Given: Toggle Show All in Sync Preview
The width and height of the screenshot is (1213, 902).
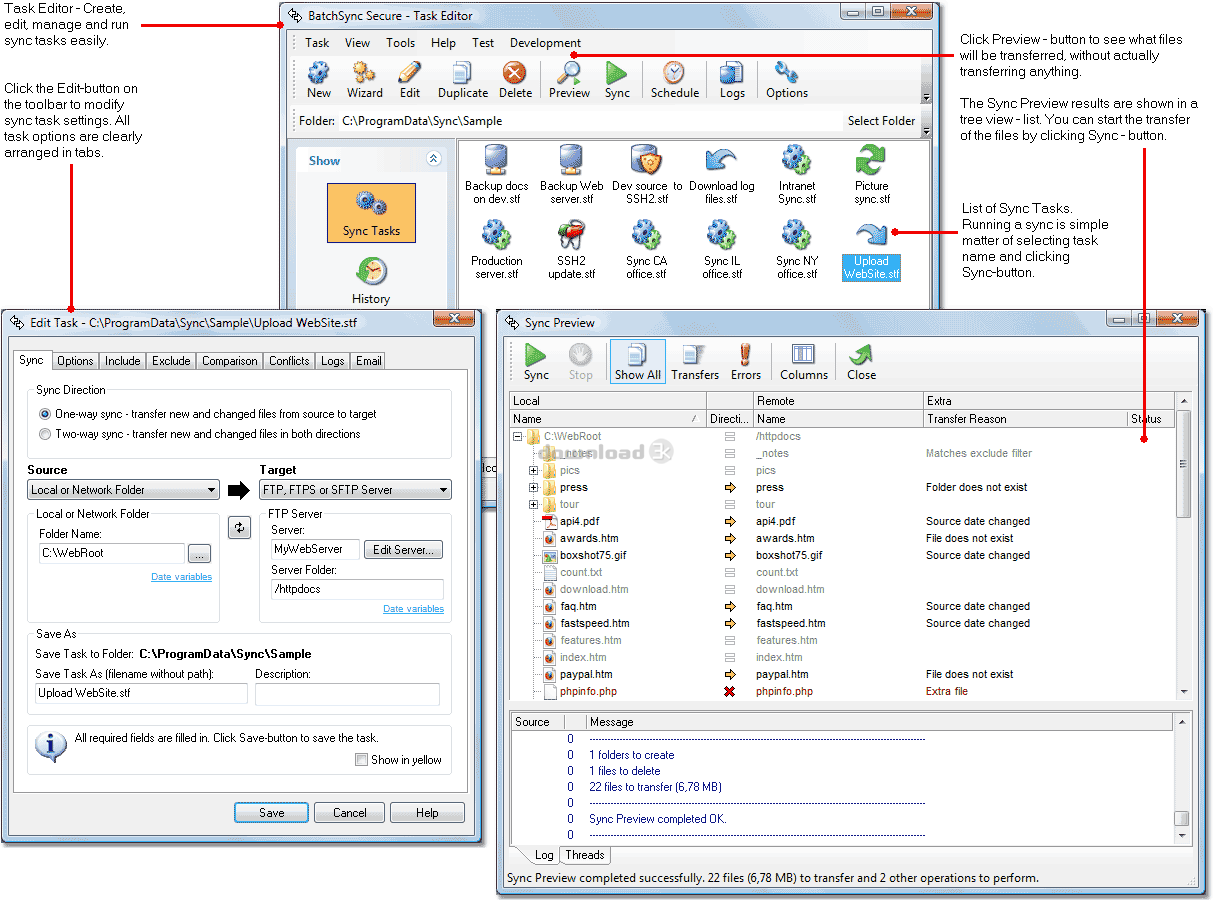Looking at the screenshot, I should pyautogui.click(x=638, y=362).
